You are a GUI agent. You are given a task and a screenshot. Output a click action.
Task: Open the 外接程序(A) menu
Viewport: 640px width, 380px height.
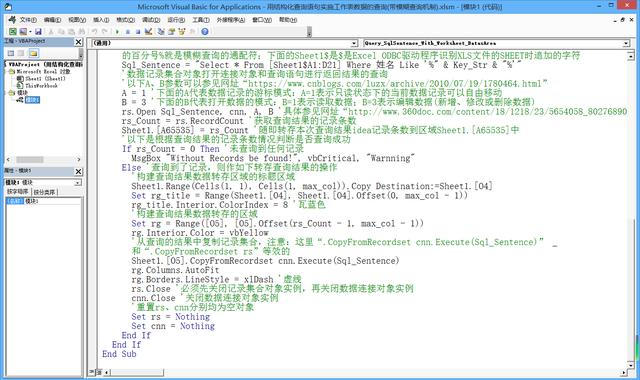tap(231, 20)
